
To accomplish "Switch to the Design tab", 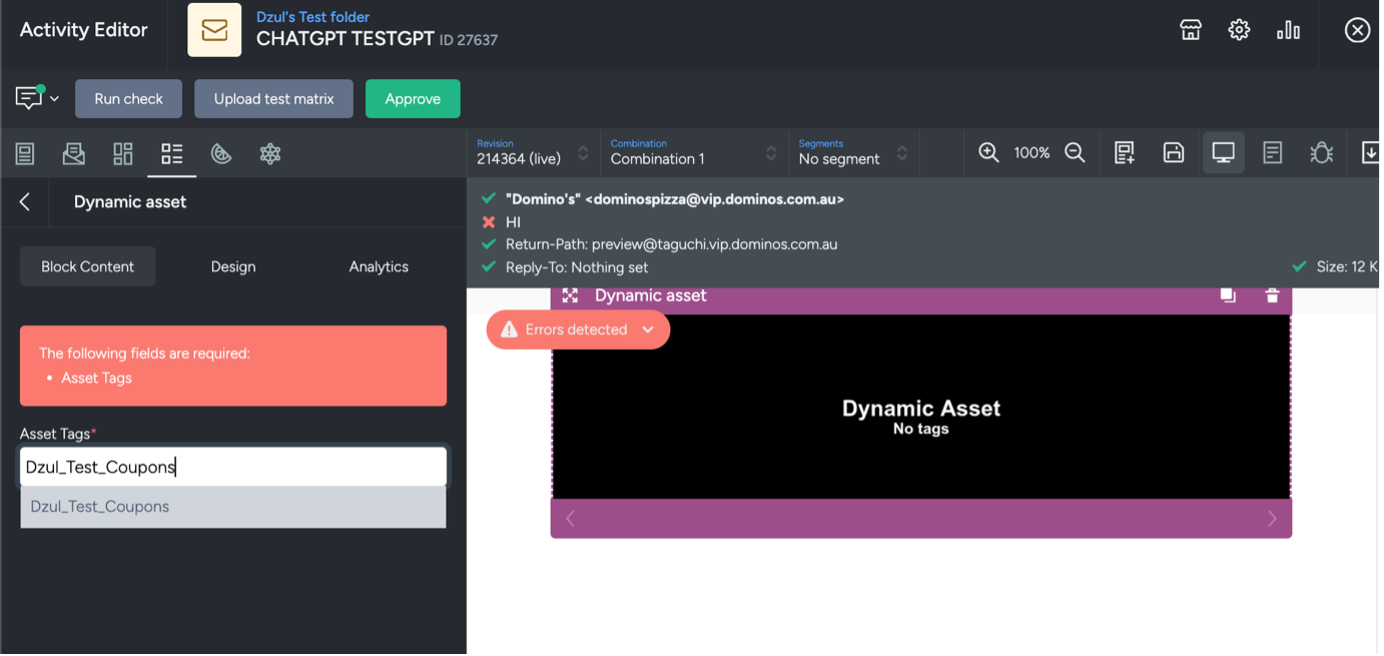I will point(233,267).
